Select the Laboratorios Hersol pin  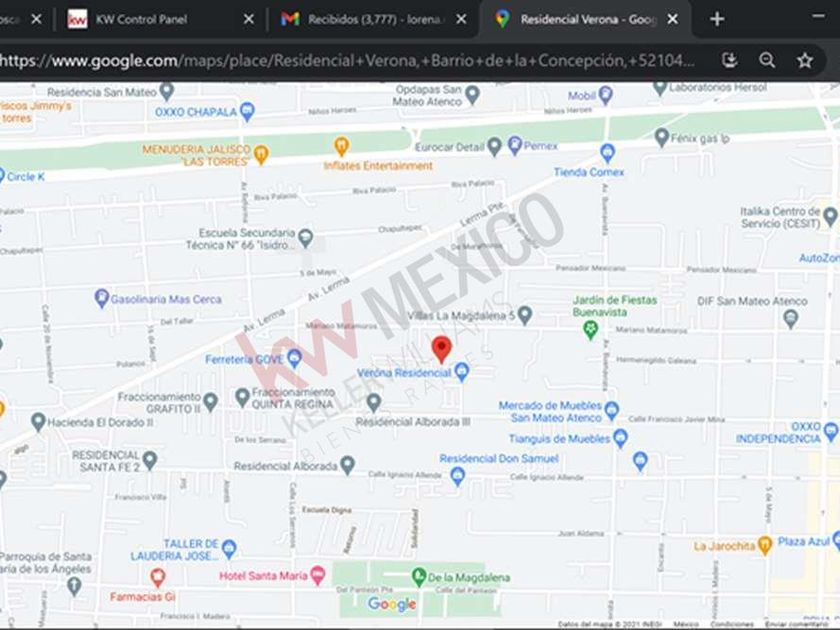(x=660, y=88)
